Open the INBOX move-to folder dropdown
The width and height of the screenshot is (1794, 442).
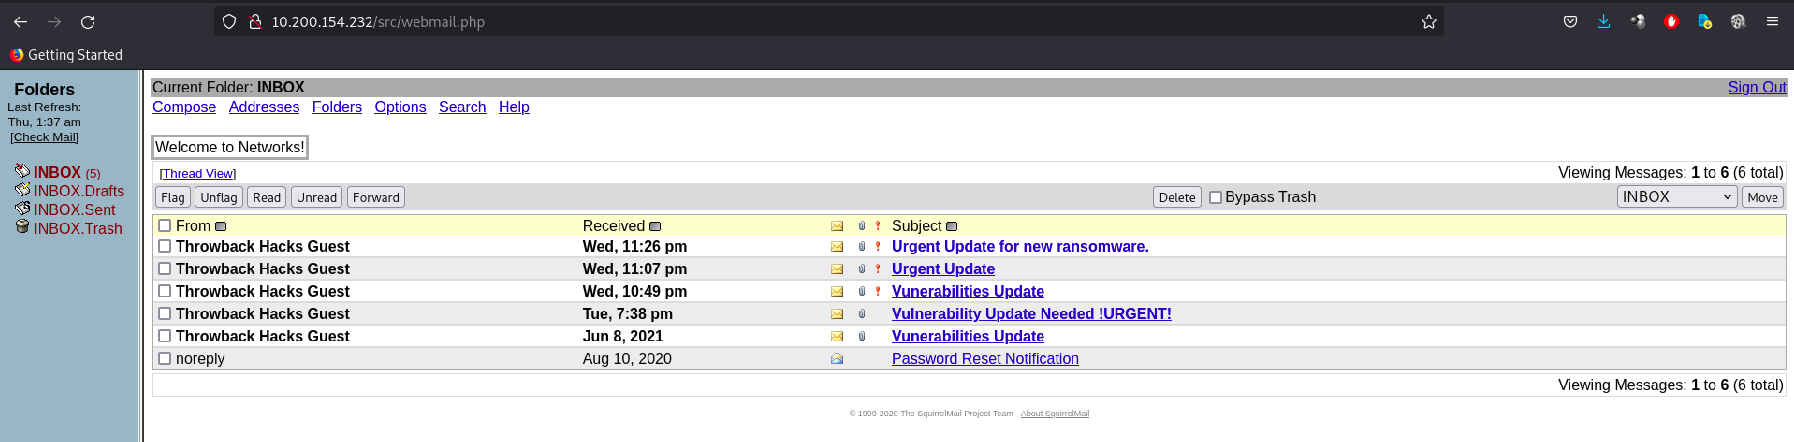tap(1676, 197)
